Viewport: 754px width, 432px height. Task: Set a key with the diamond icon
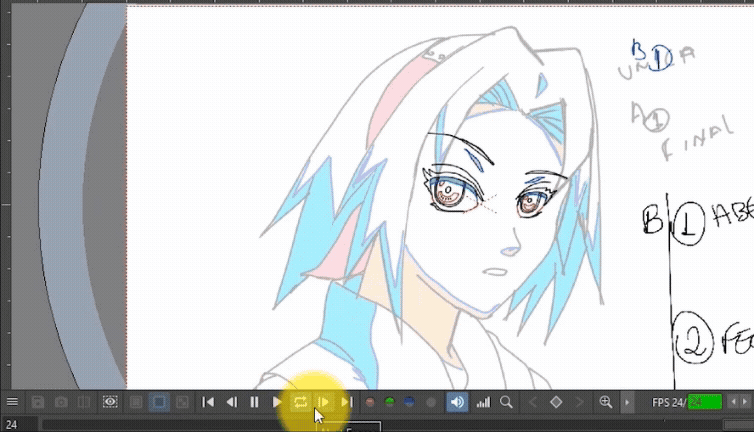tap(556, 402)
